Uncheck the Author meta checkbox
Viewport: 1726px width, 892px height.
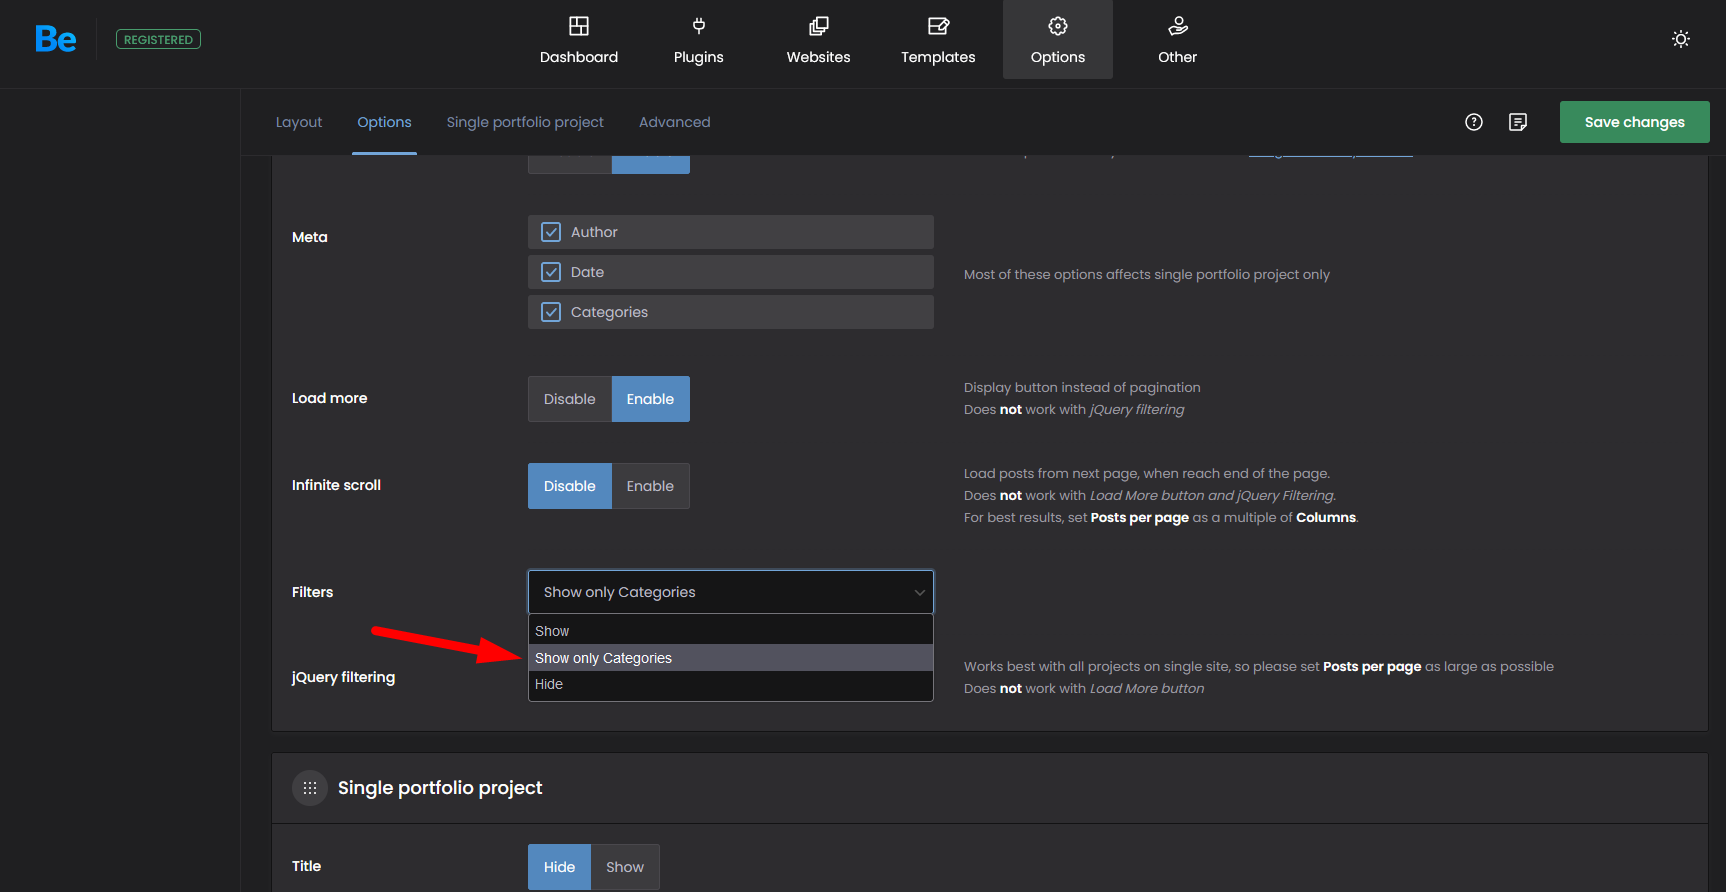click(551, 232)
